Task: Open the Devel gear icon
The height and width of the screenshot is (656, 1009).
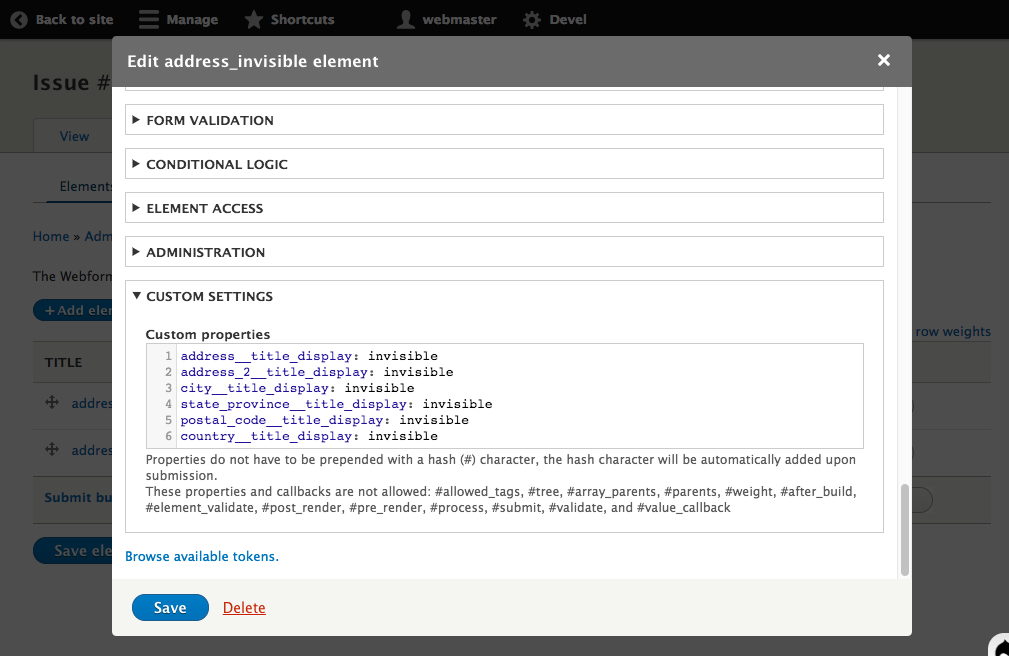Action: [x=532, y=19]
